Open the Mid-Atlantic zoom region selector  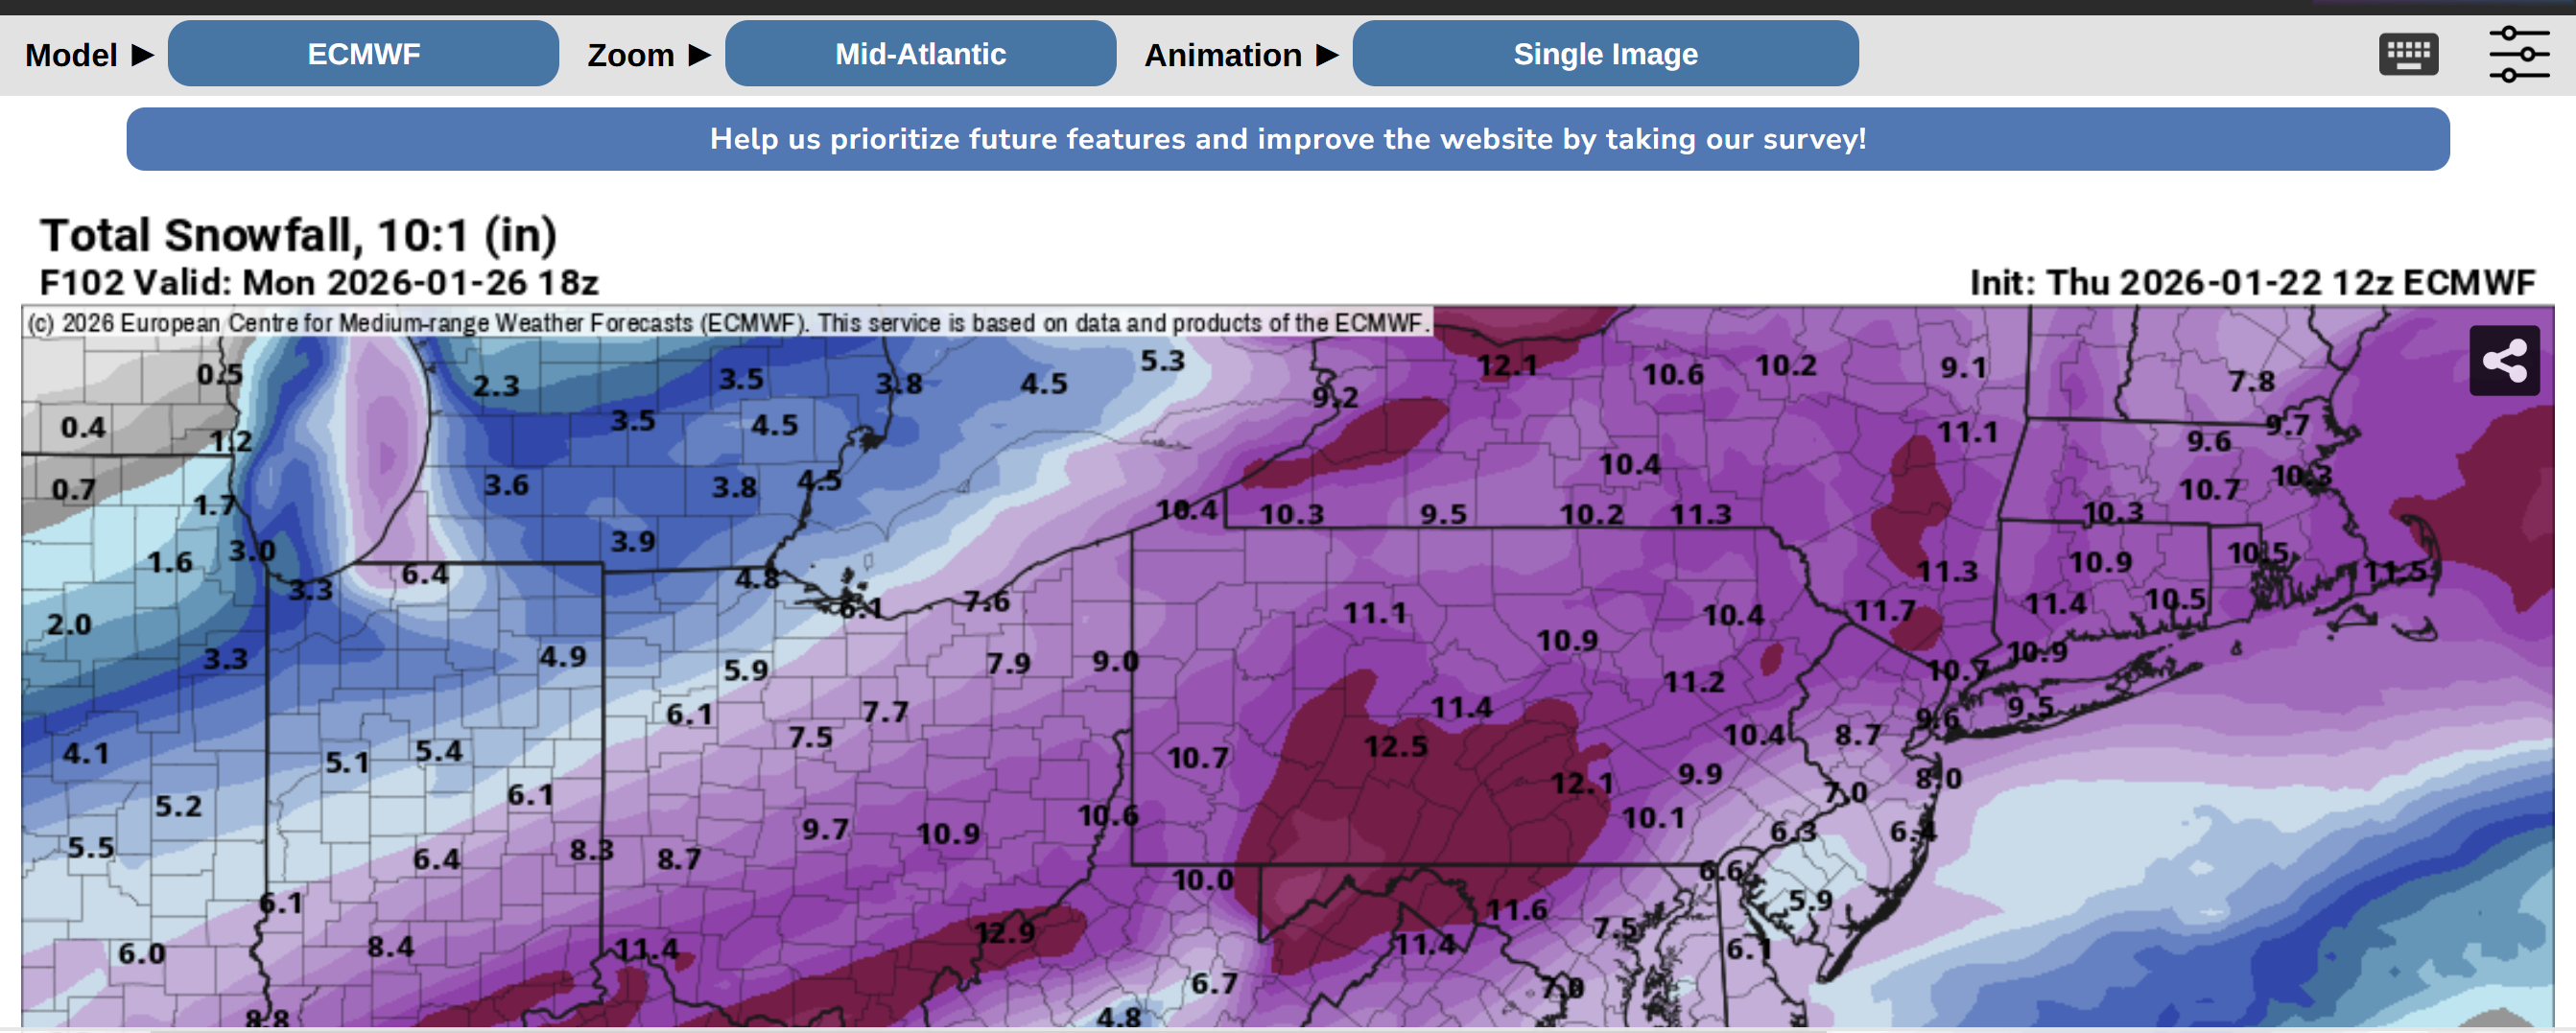[920, 54]
